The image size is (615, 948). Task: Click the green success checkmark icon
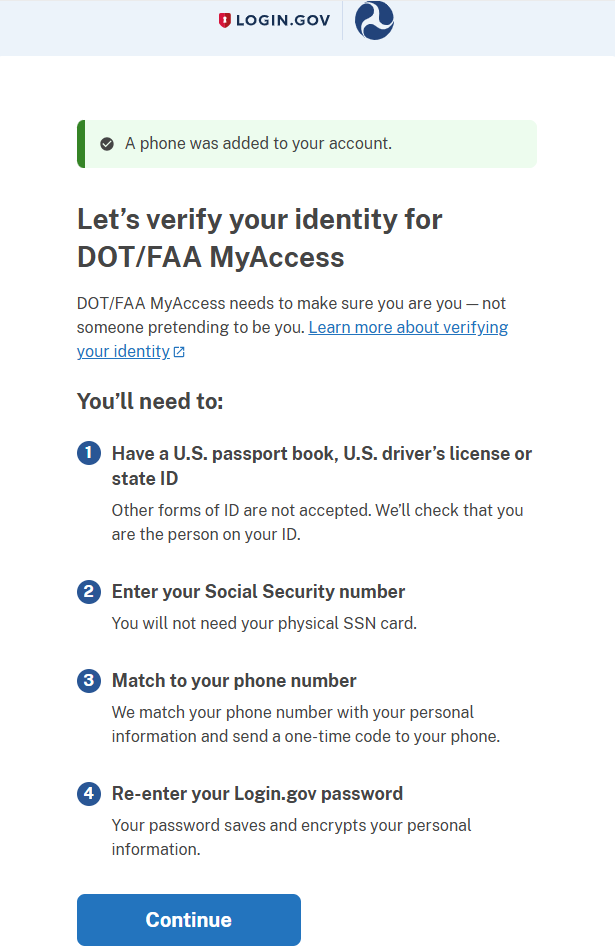click(107, 144)
